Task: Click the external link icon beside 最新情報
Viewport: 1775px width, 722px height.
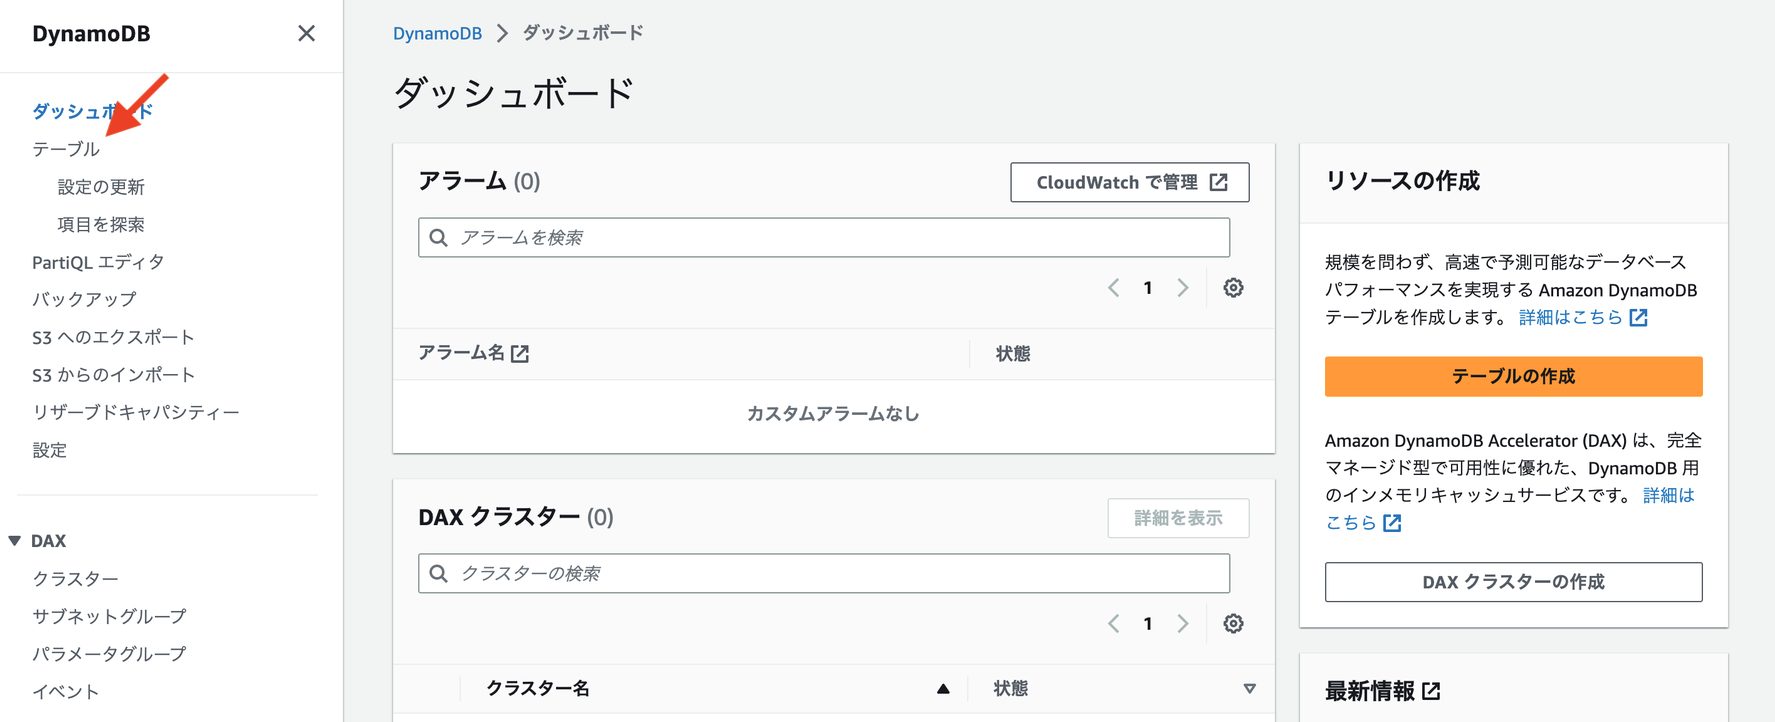Action: (x=1433, y=690)
